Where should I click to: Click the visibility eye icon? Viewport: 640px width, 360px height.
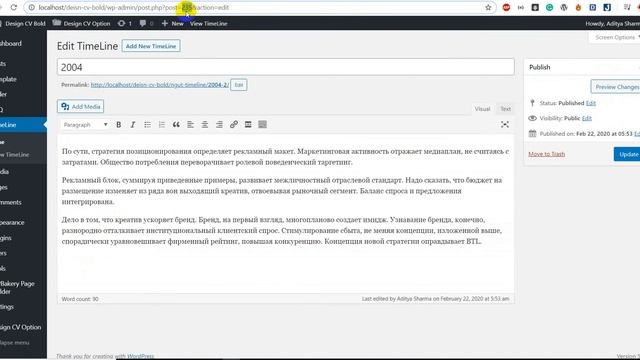tap(532, 118)
